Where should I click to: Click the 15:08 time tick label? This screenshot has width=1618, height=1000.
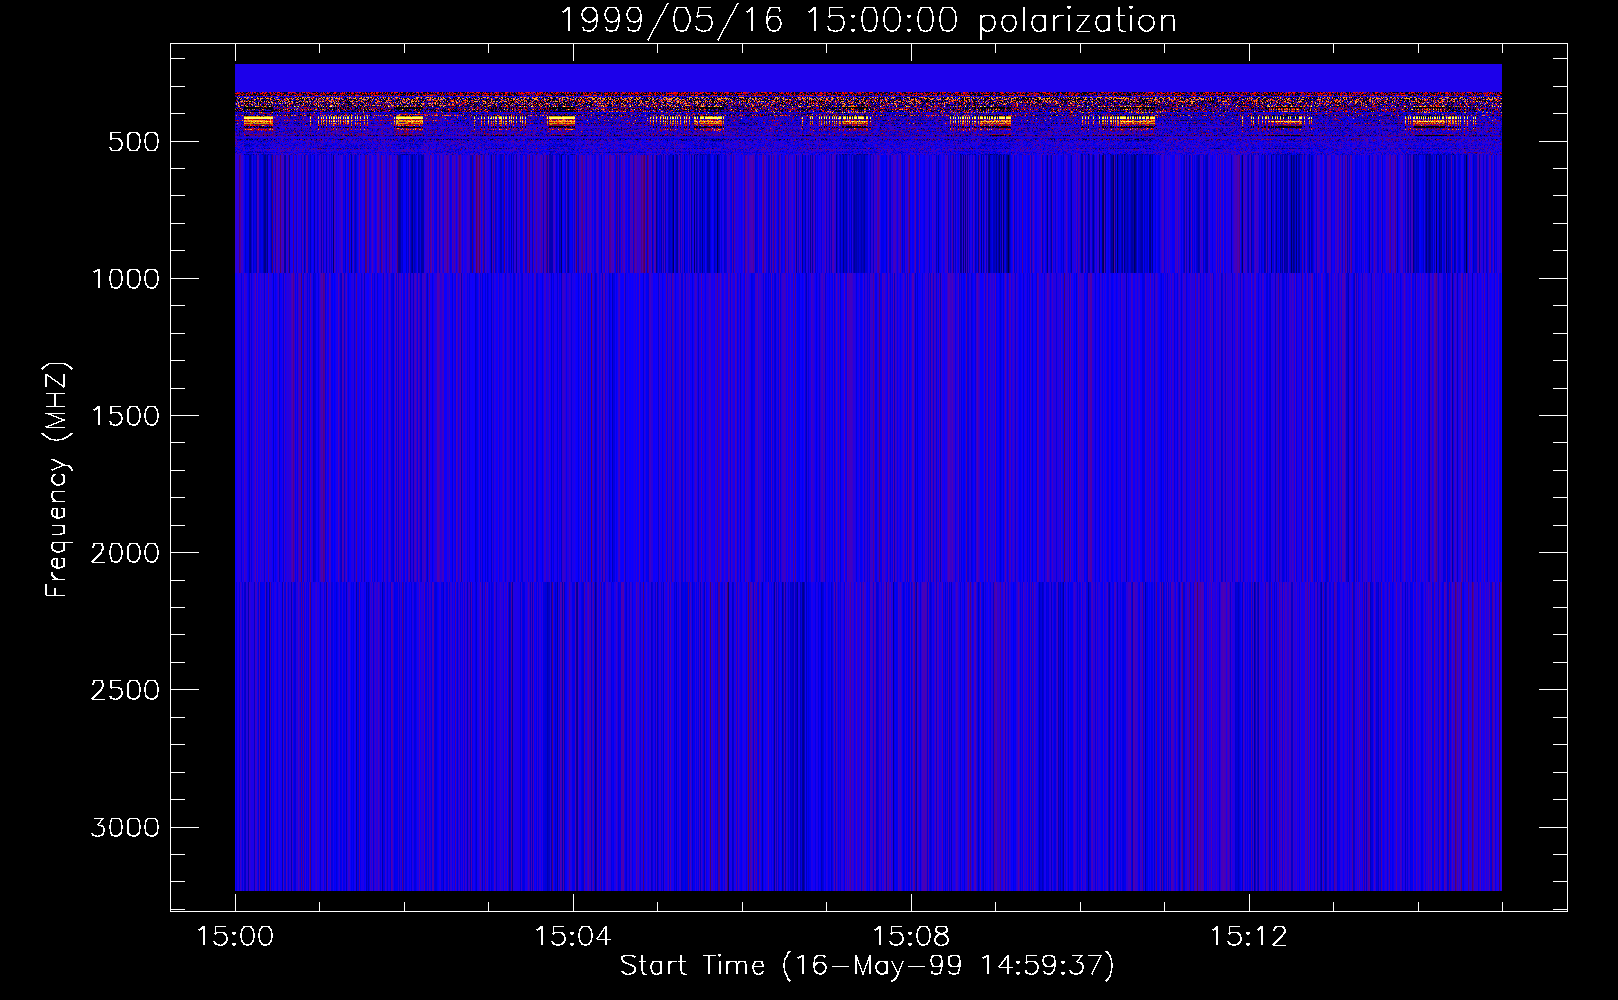910,937
